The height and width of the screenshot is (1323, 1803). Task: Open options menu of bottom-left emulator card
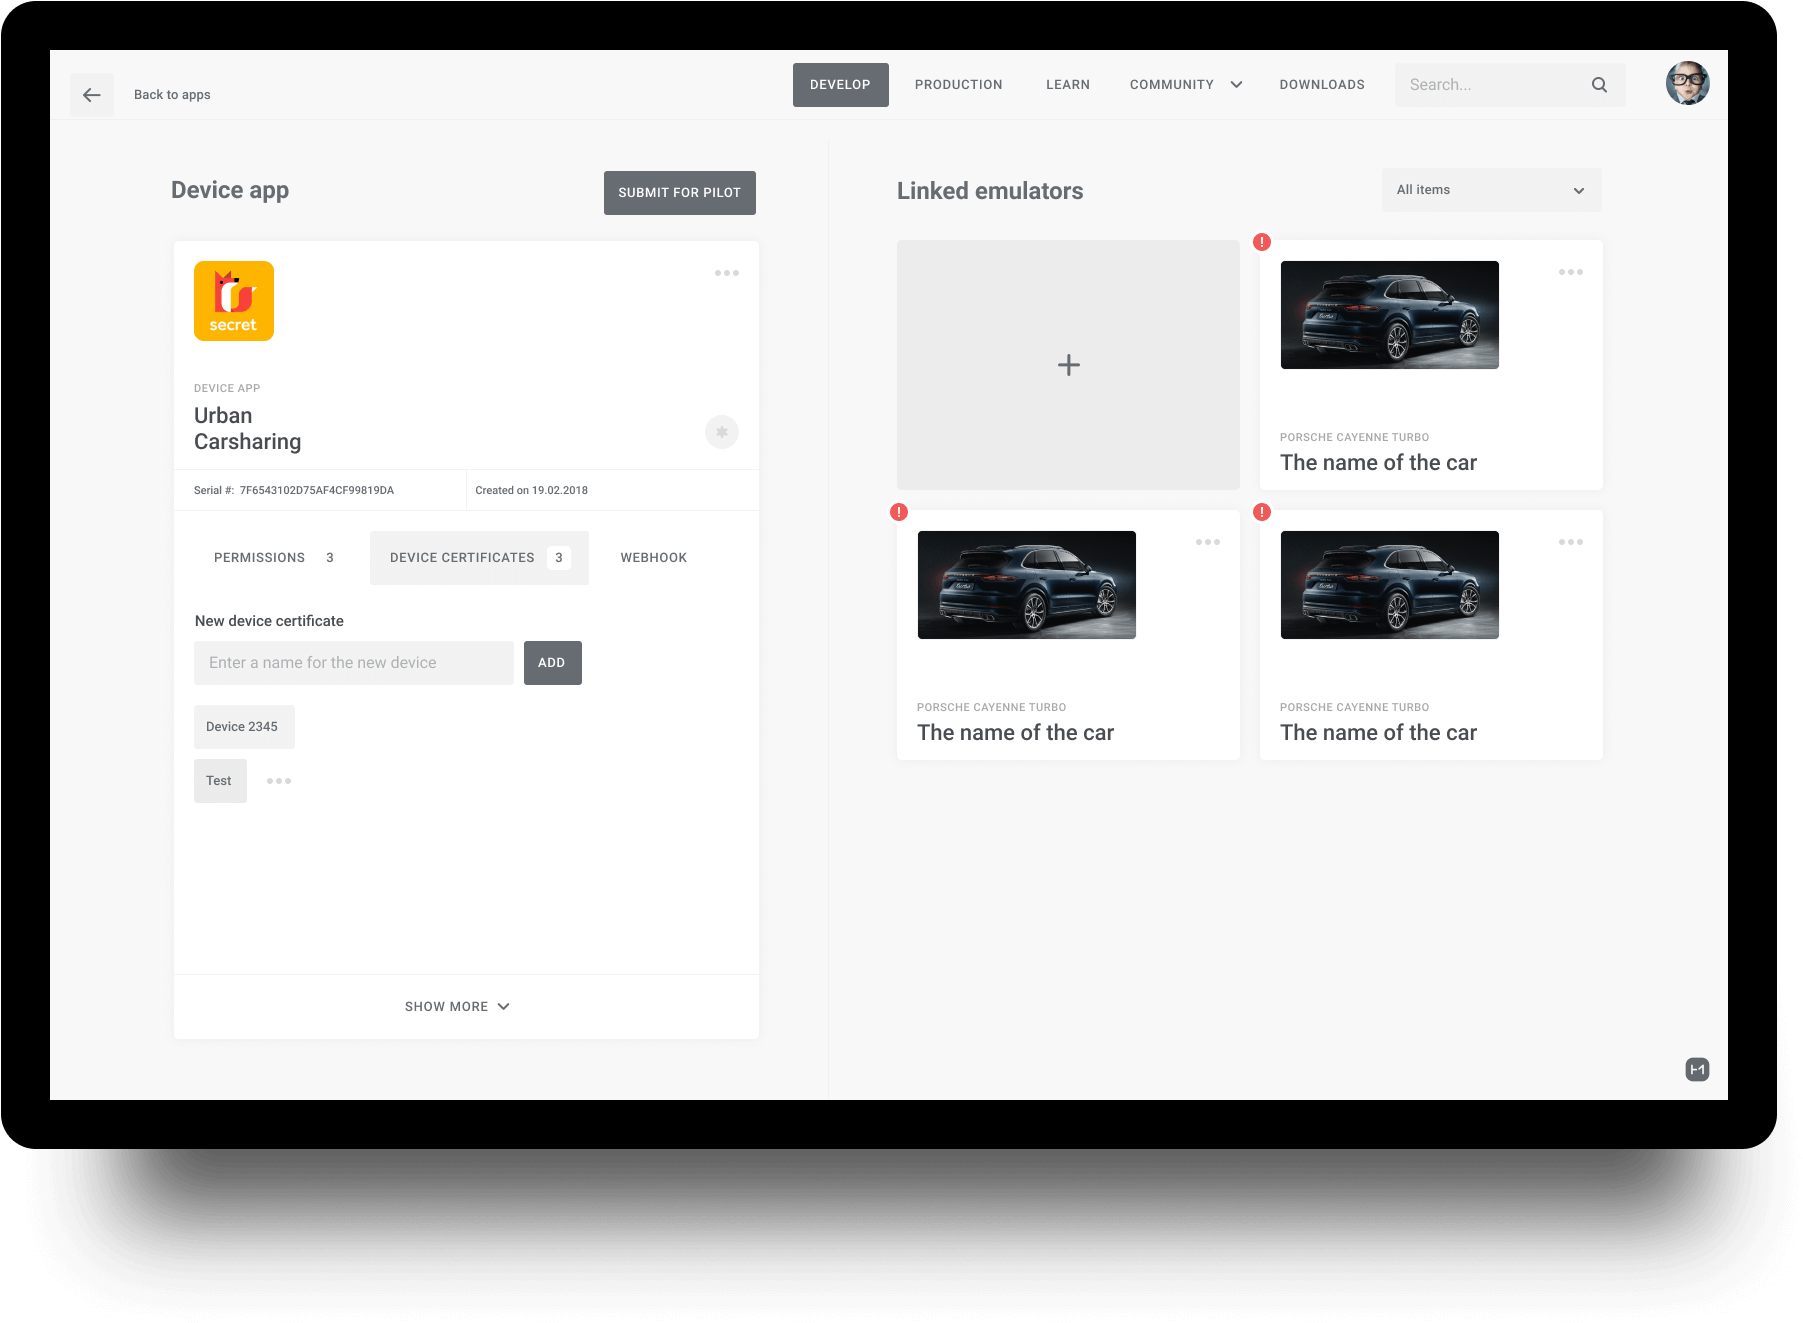1207,542
